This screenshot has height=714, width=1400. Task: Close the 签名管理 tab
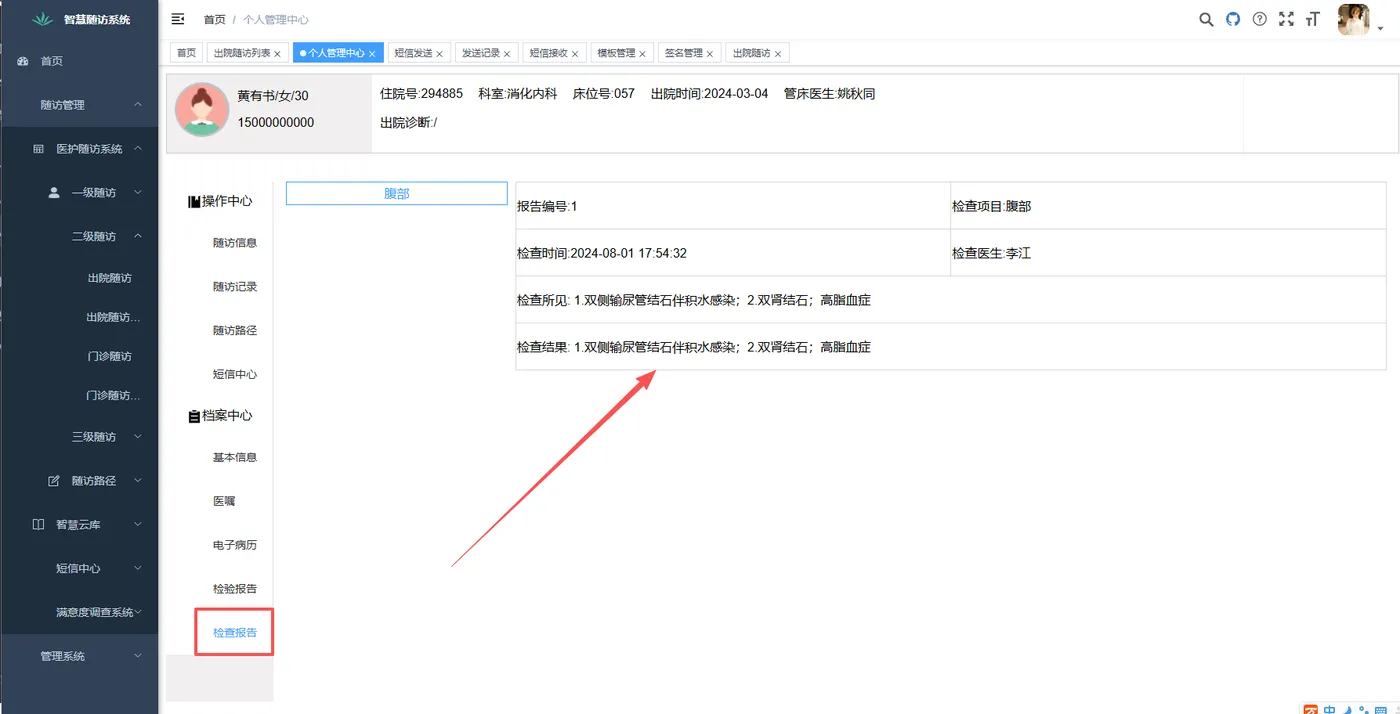[710, 54]
